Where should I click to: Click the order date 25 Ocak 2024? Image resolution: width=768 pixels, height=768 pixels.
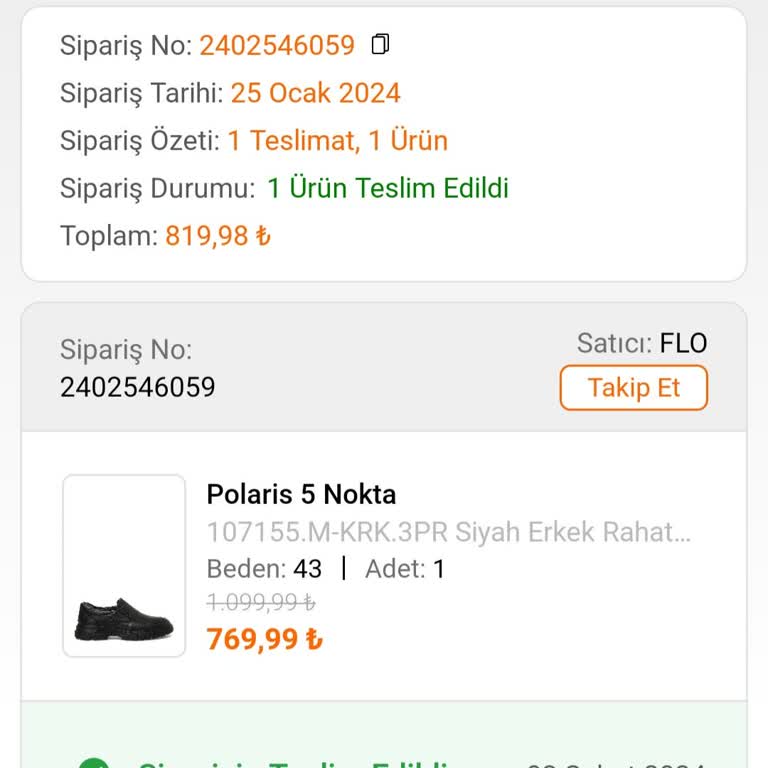pyautogui.click(x=315, y=93)
